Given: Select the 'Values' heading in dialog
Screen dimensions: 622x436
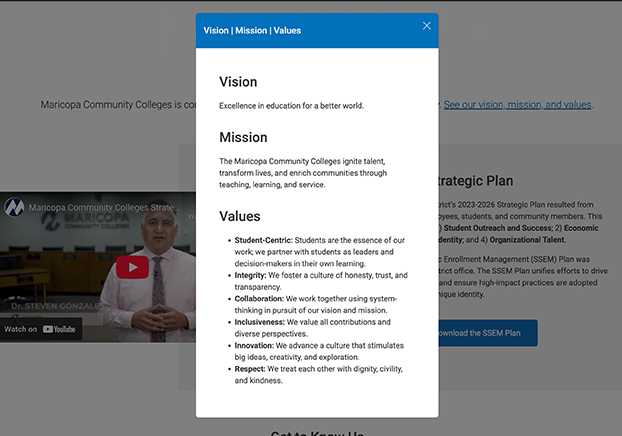Looking at the screenshot, I should pyautogui.click(x=240, y=216).
